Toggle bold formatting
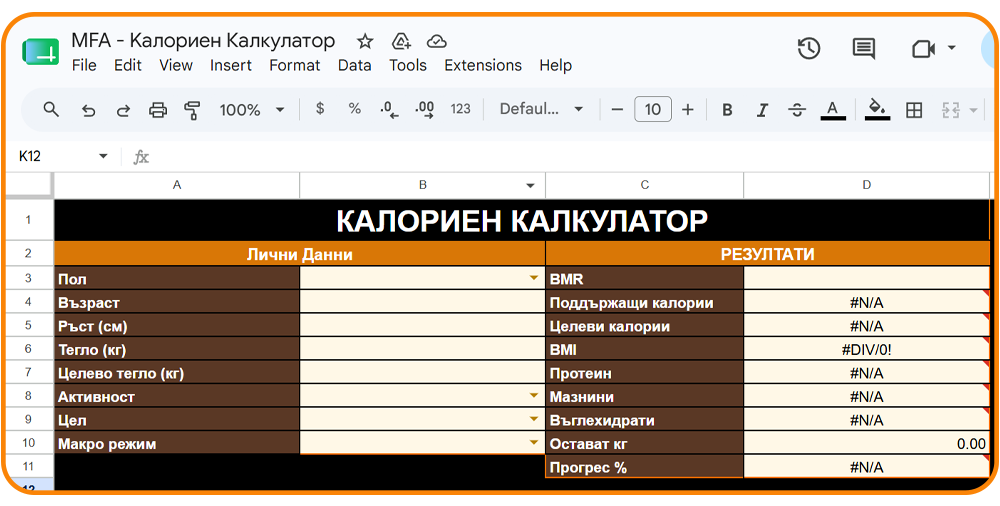The height and width of the screenshot is (506, 1000). 727,110
